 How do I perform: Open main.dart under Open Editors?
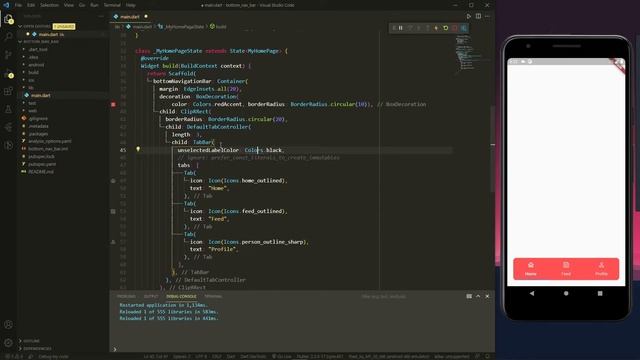[x=51, y=35]
